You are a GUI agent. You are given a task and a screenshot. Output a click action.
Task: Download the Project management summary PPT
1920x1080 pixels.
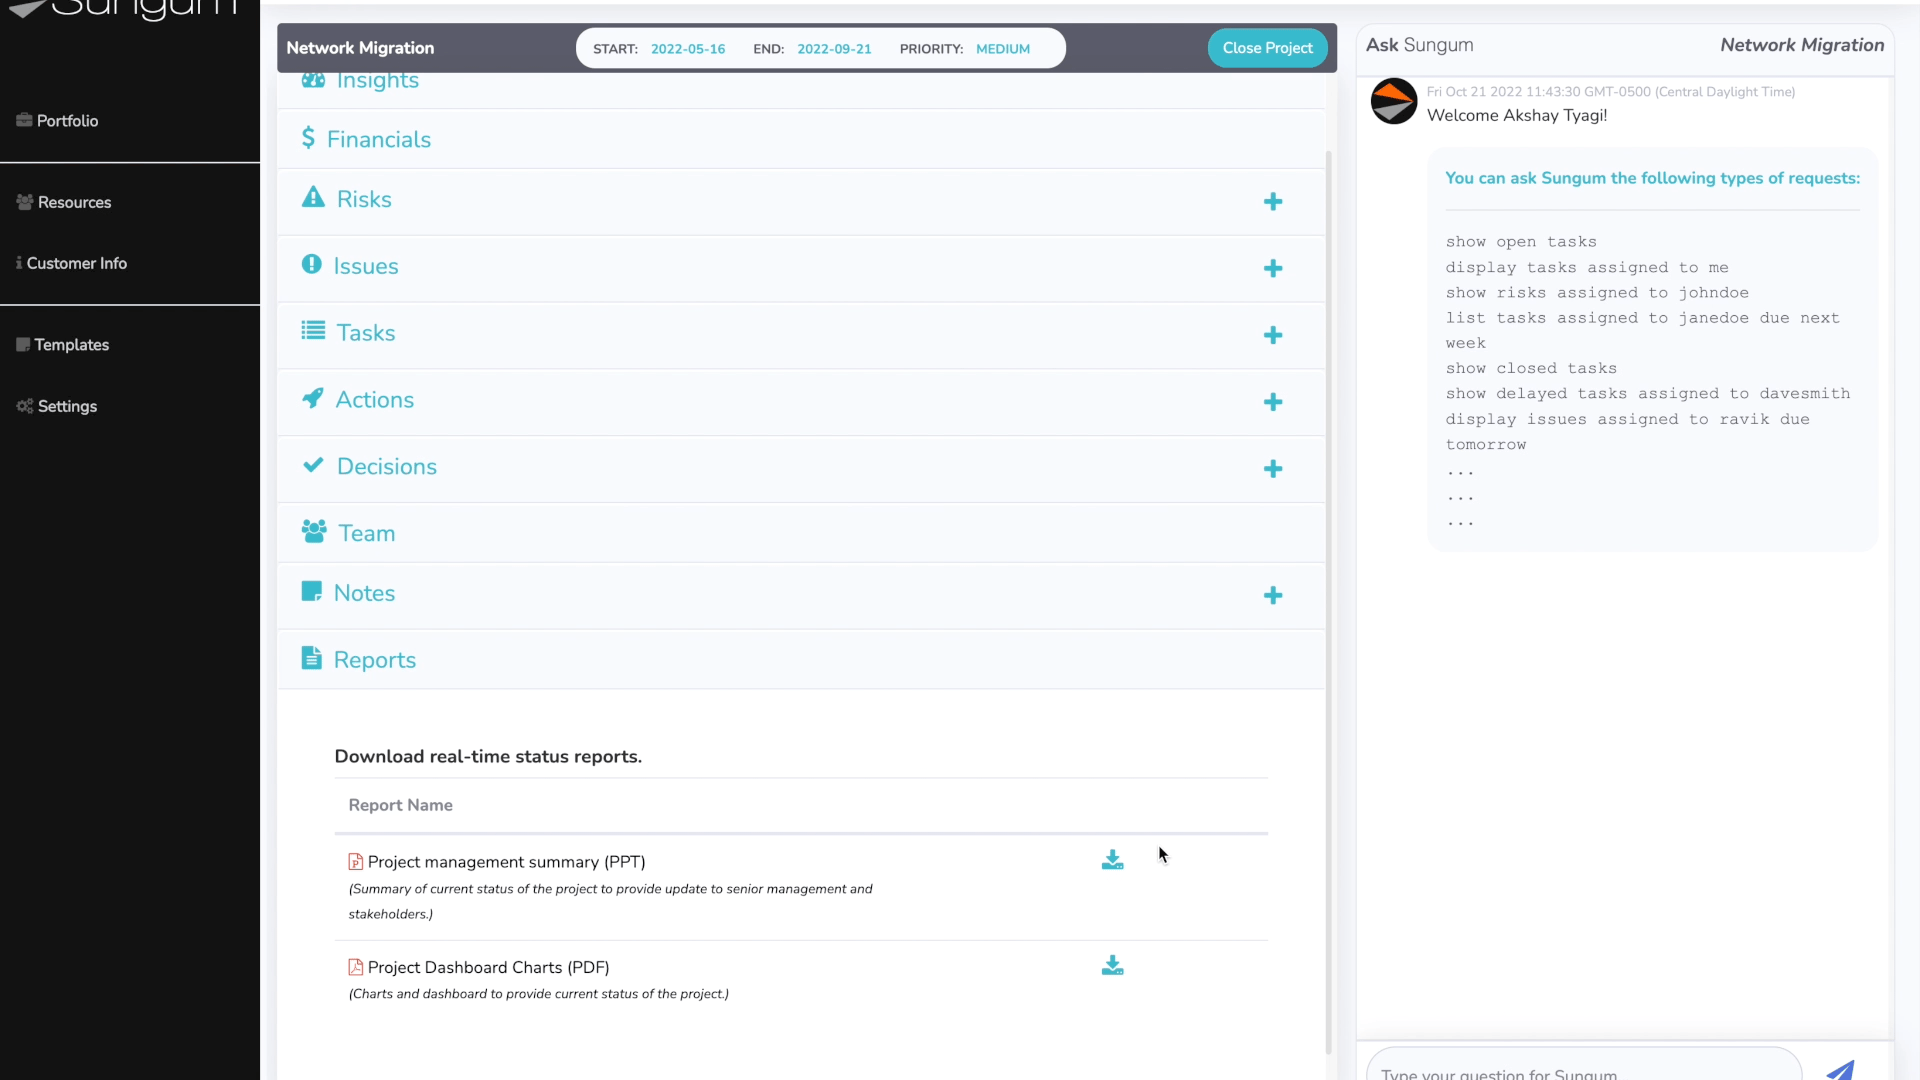tap(1112, 860)
